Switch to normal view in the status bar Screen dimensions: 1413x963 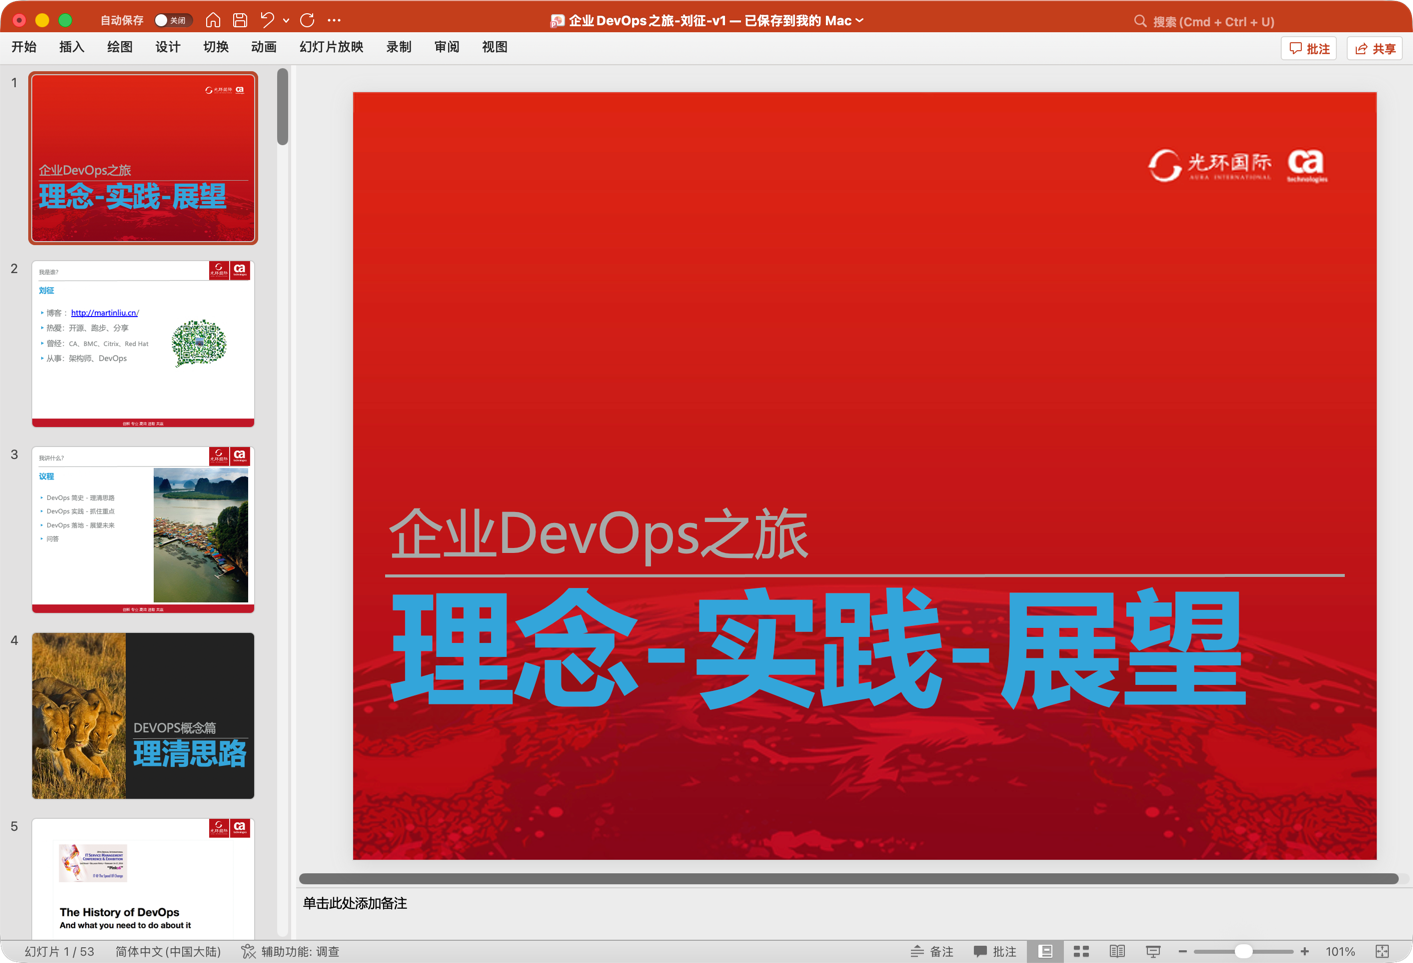pos(1045,951)
